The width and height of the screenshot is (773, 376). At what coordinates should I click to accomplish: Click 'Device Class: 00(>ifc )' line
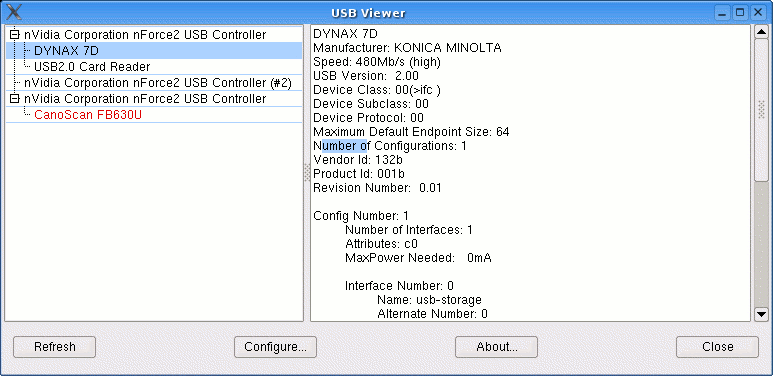[x=377, y=90]
